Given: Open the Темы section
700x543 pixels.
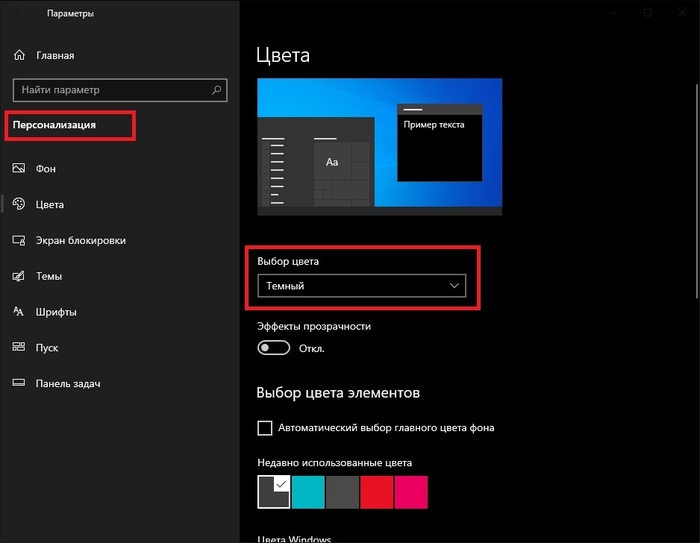Looking at the screenshot, I should click(49, 276).
